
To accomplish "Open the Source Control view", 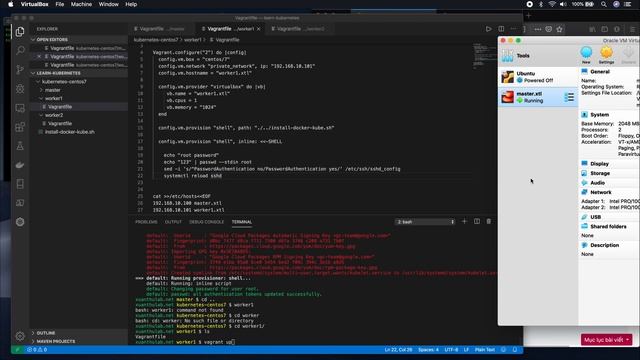I will pyautogui.click(x=20, y=69).
